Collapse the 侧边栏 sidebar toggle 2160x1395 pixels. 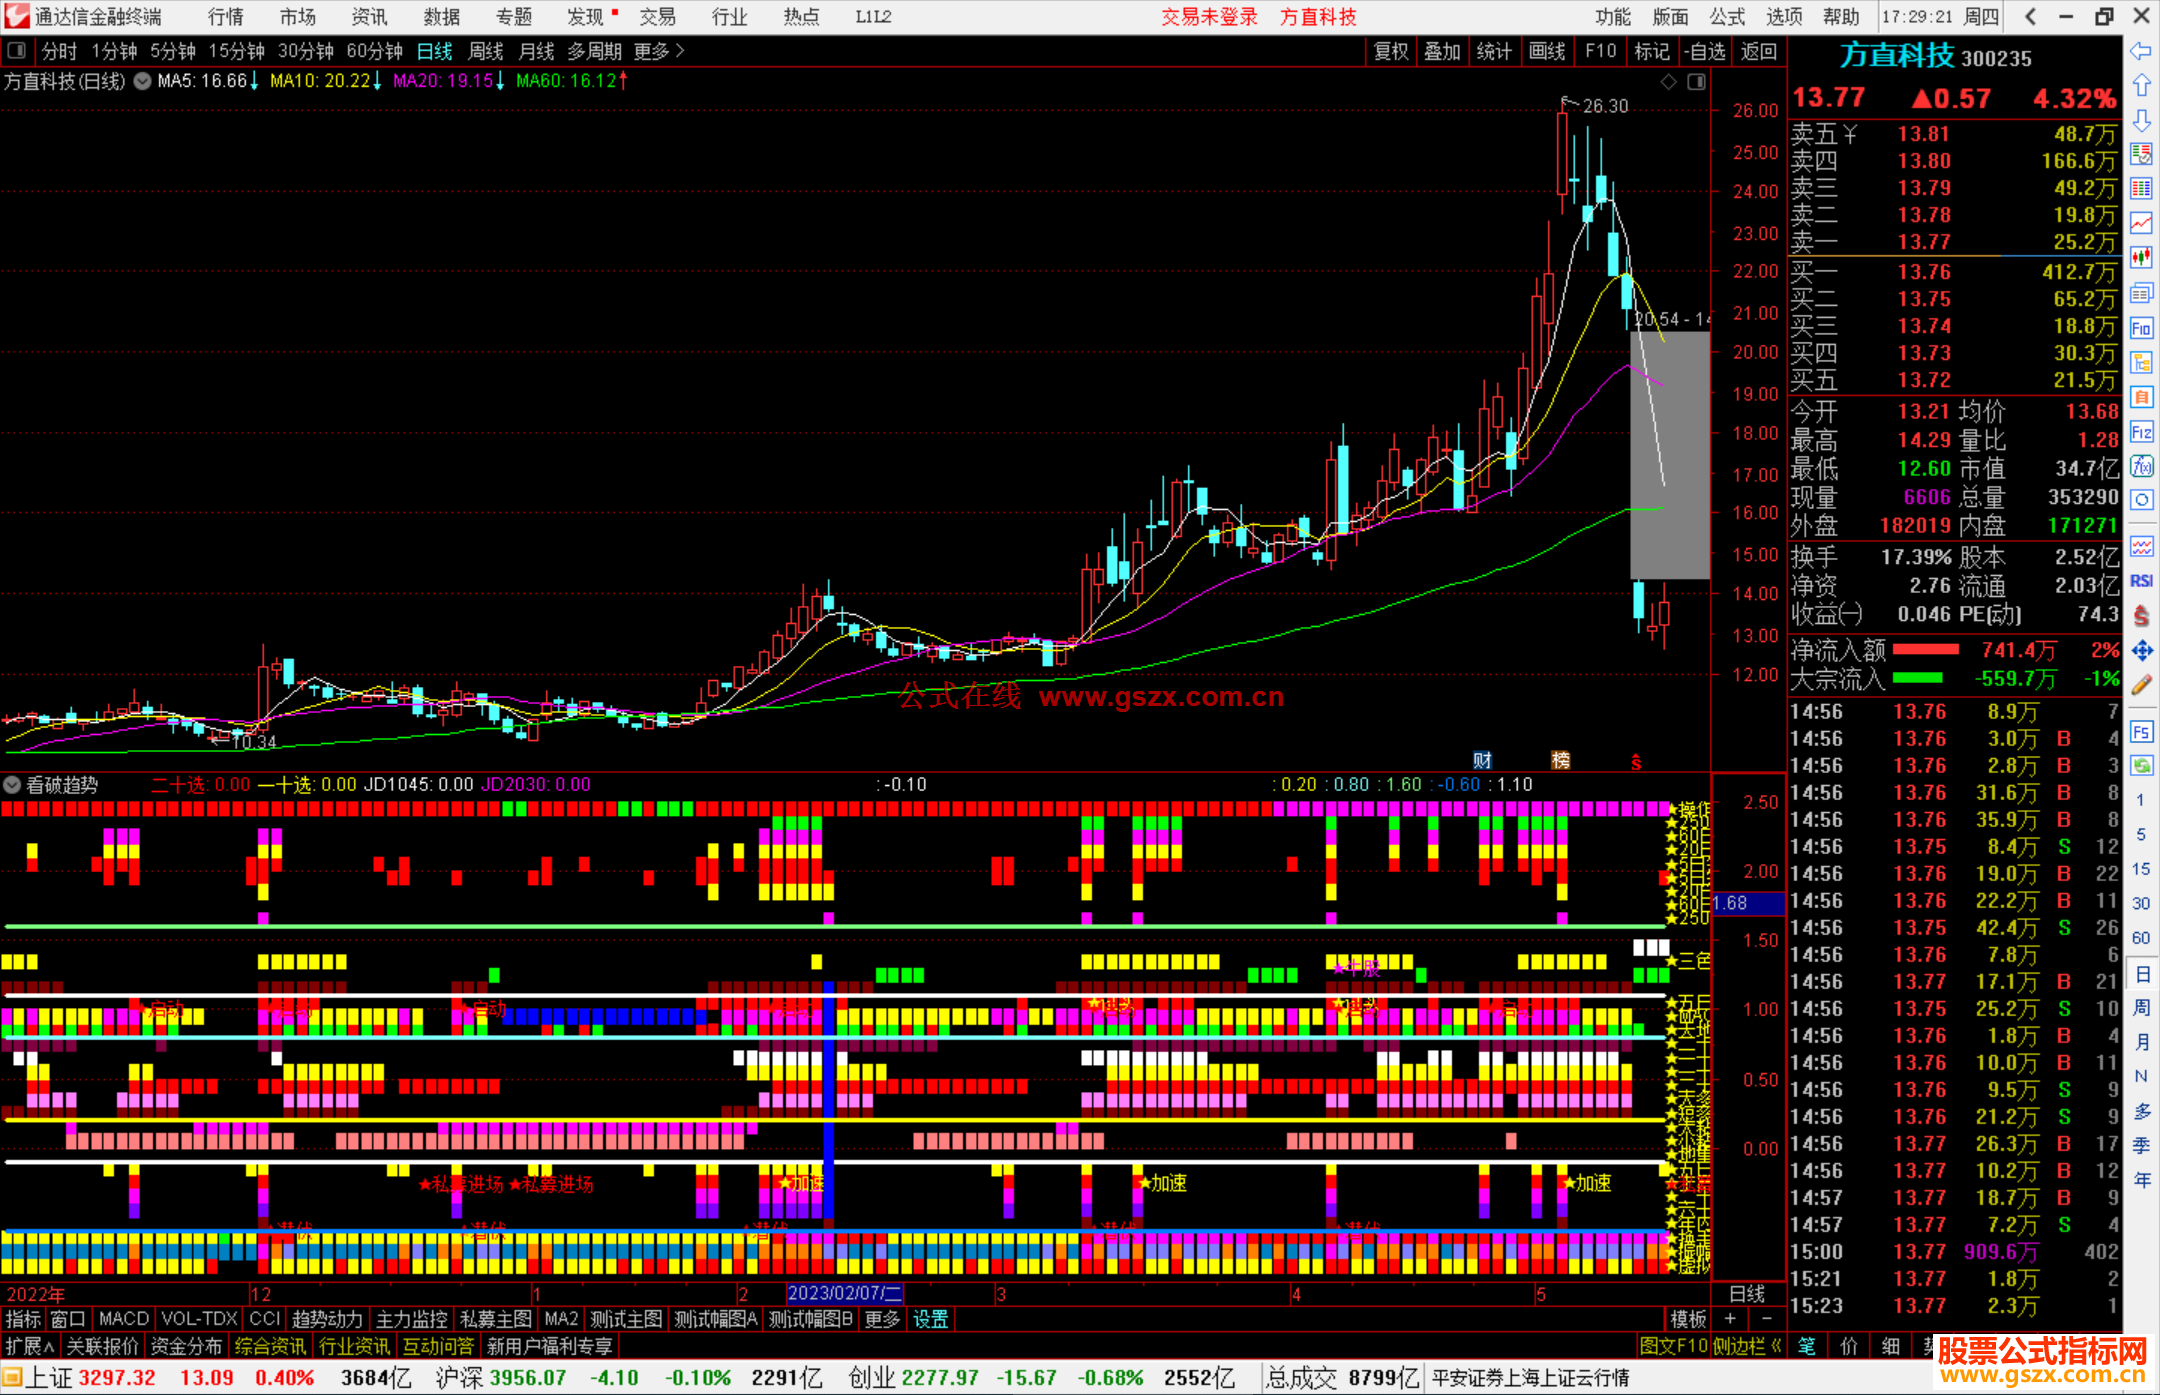[1748, 1347]
